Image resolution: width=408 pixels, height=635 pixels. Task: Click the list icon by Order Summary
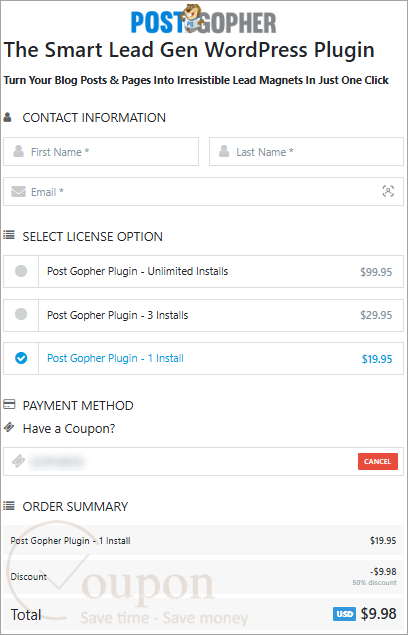tap(9, 505)
